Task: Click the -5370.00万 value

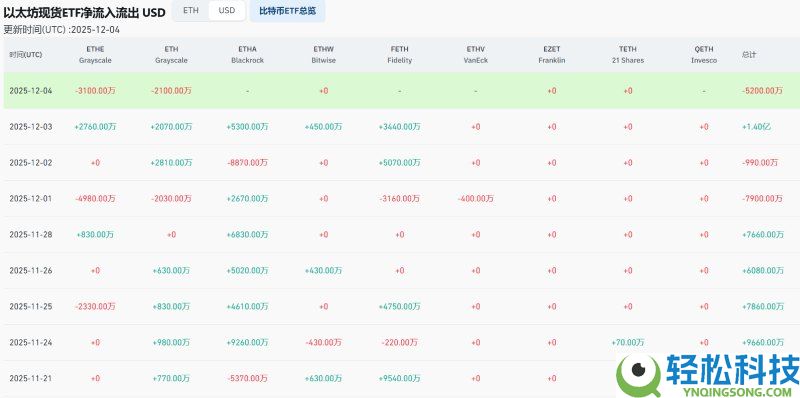Action: pos(247,379)
